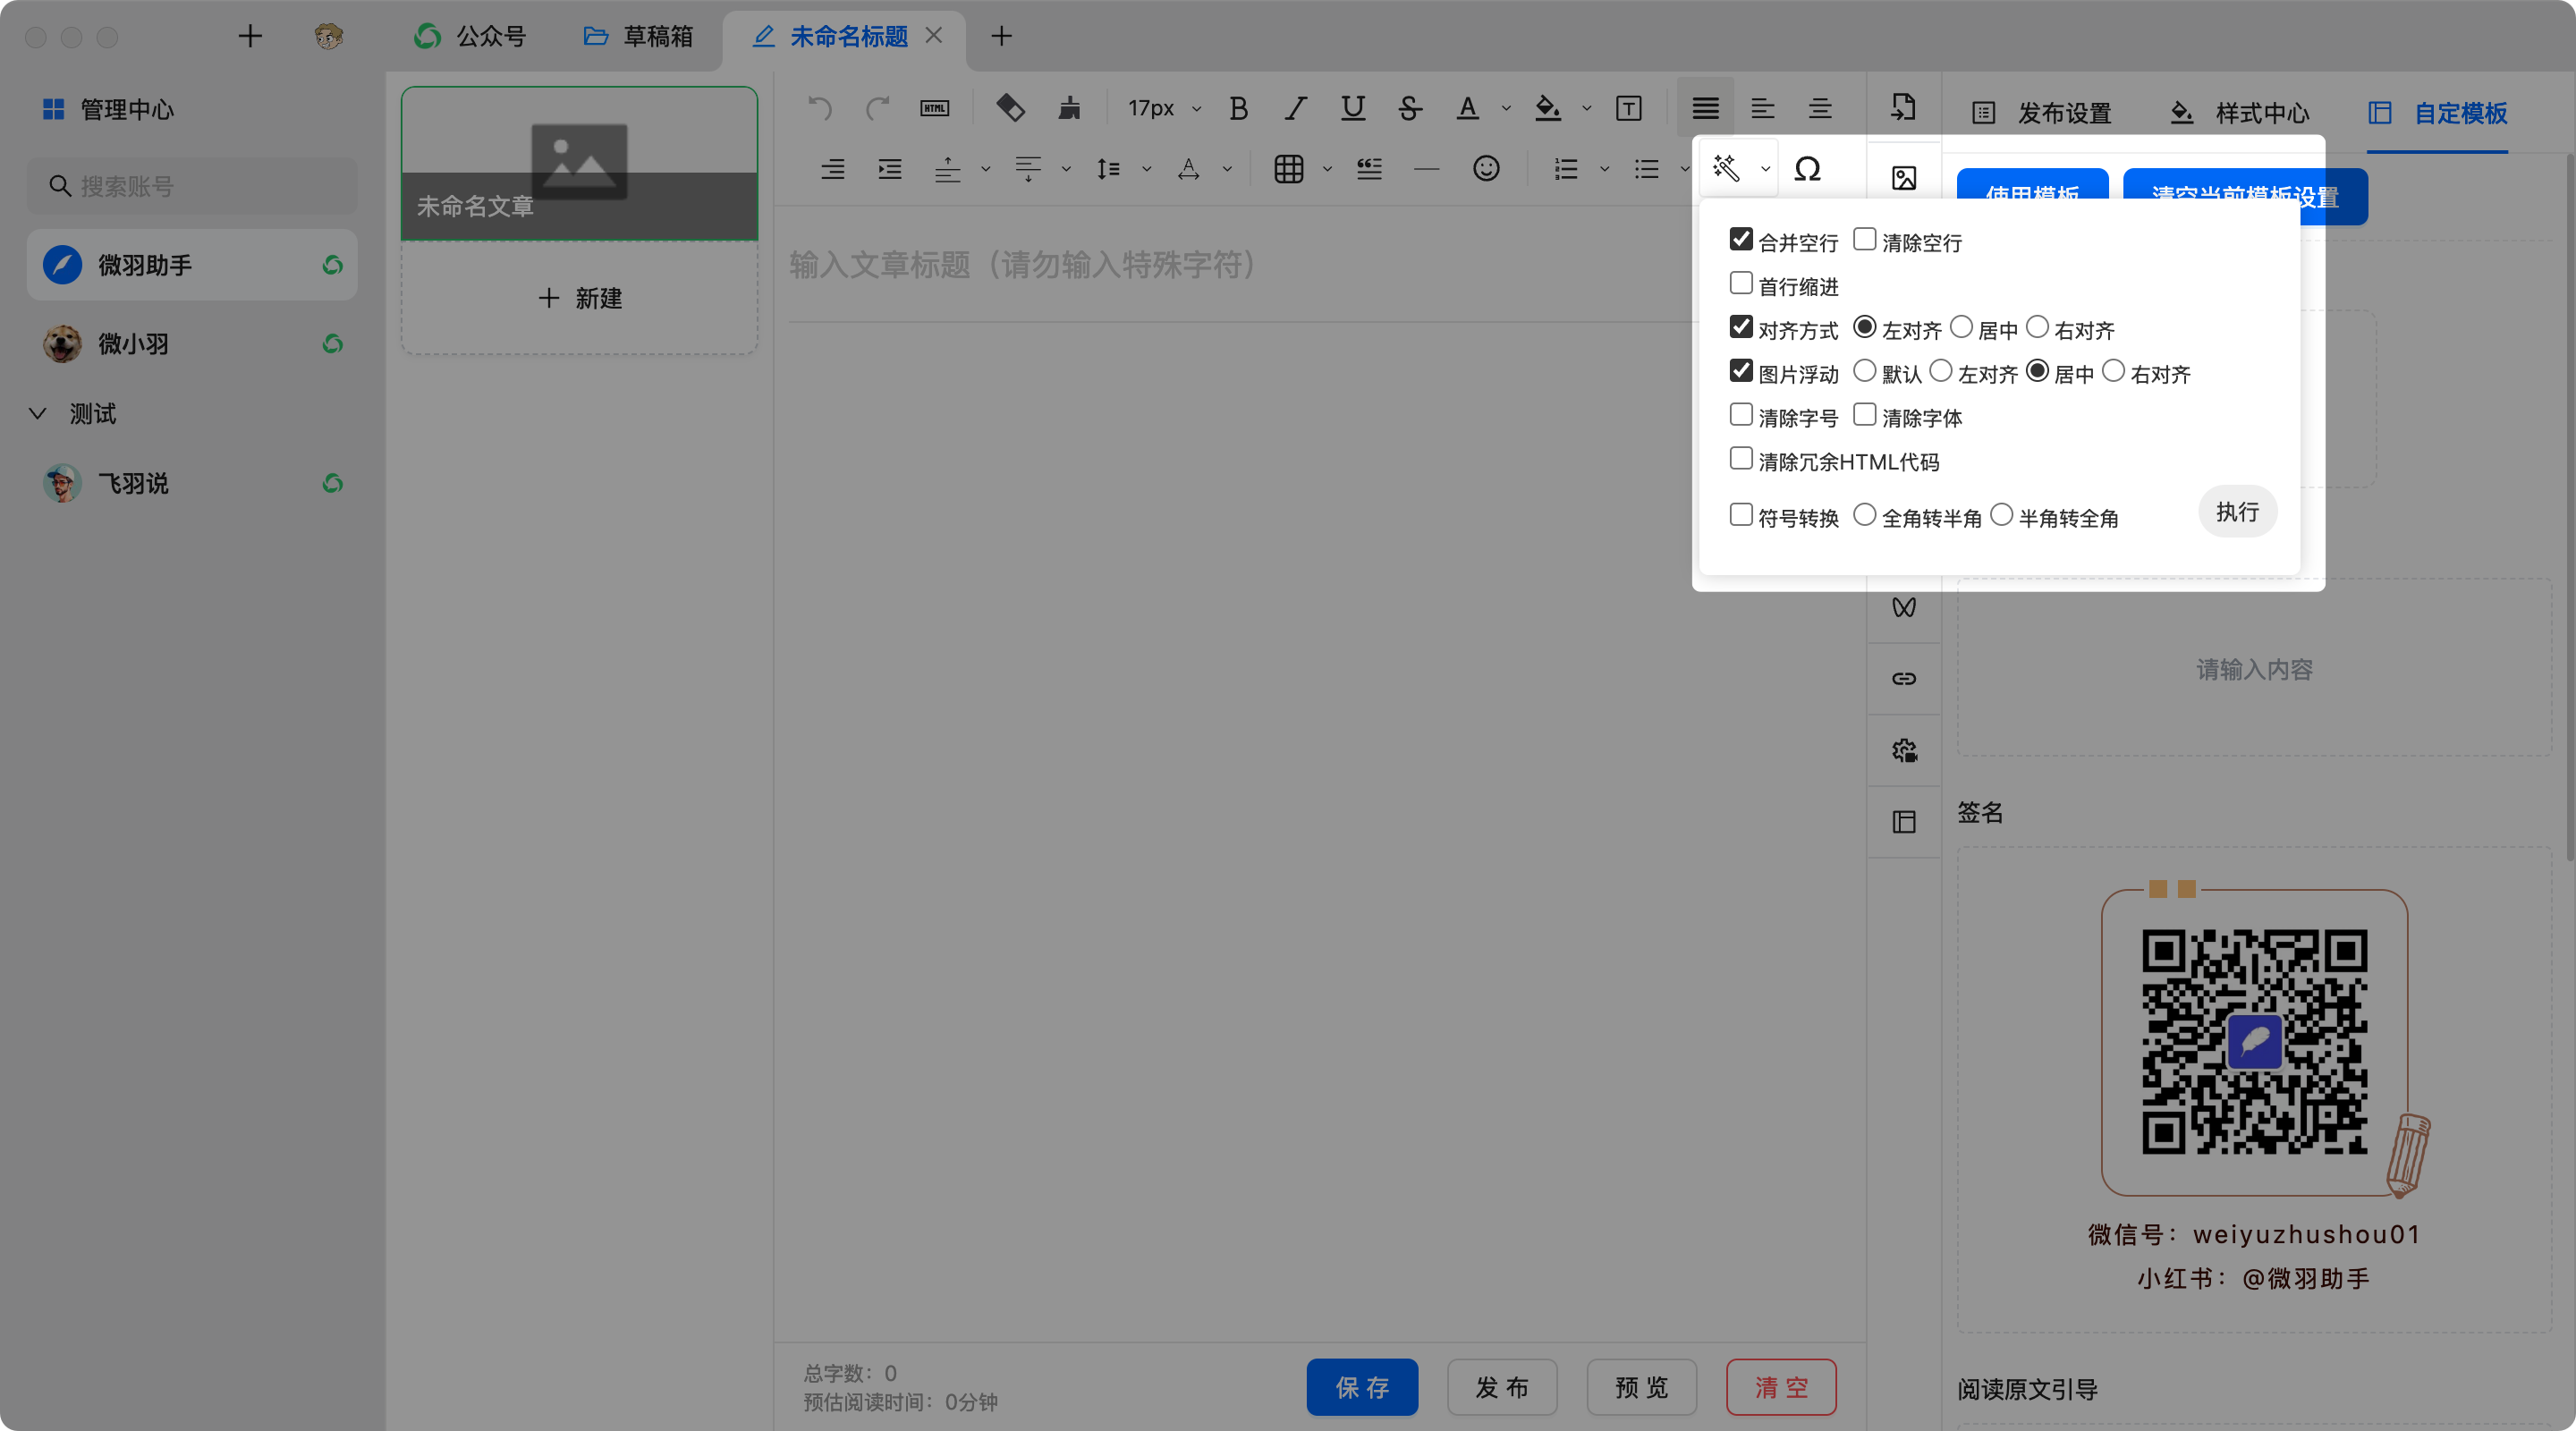The width and height of the screenshot is (2576, 1431).
Task: Open template layout icon in side strip
Action: tap(1904, 822)
